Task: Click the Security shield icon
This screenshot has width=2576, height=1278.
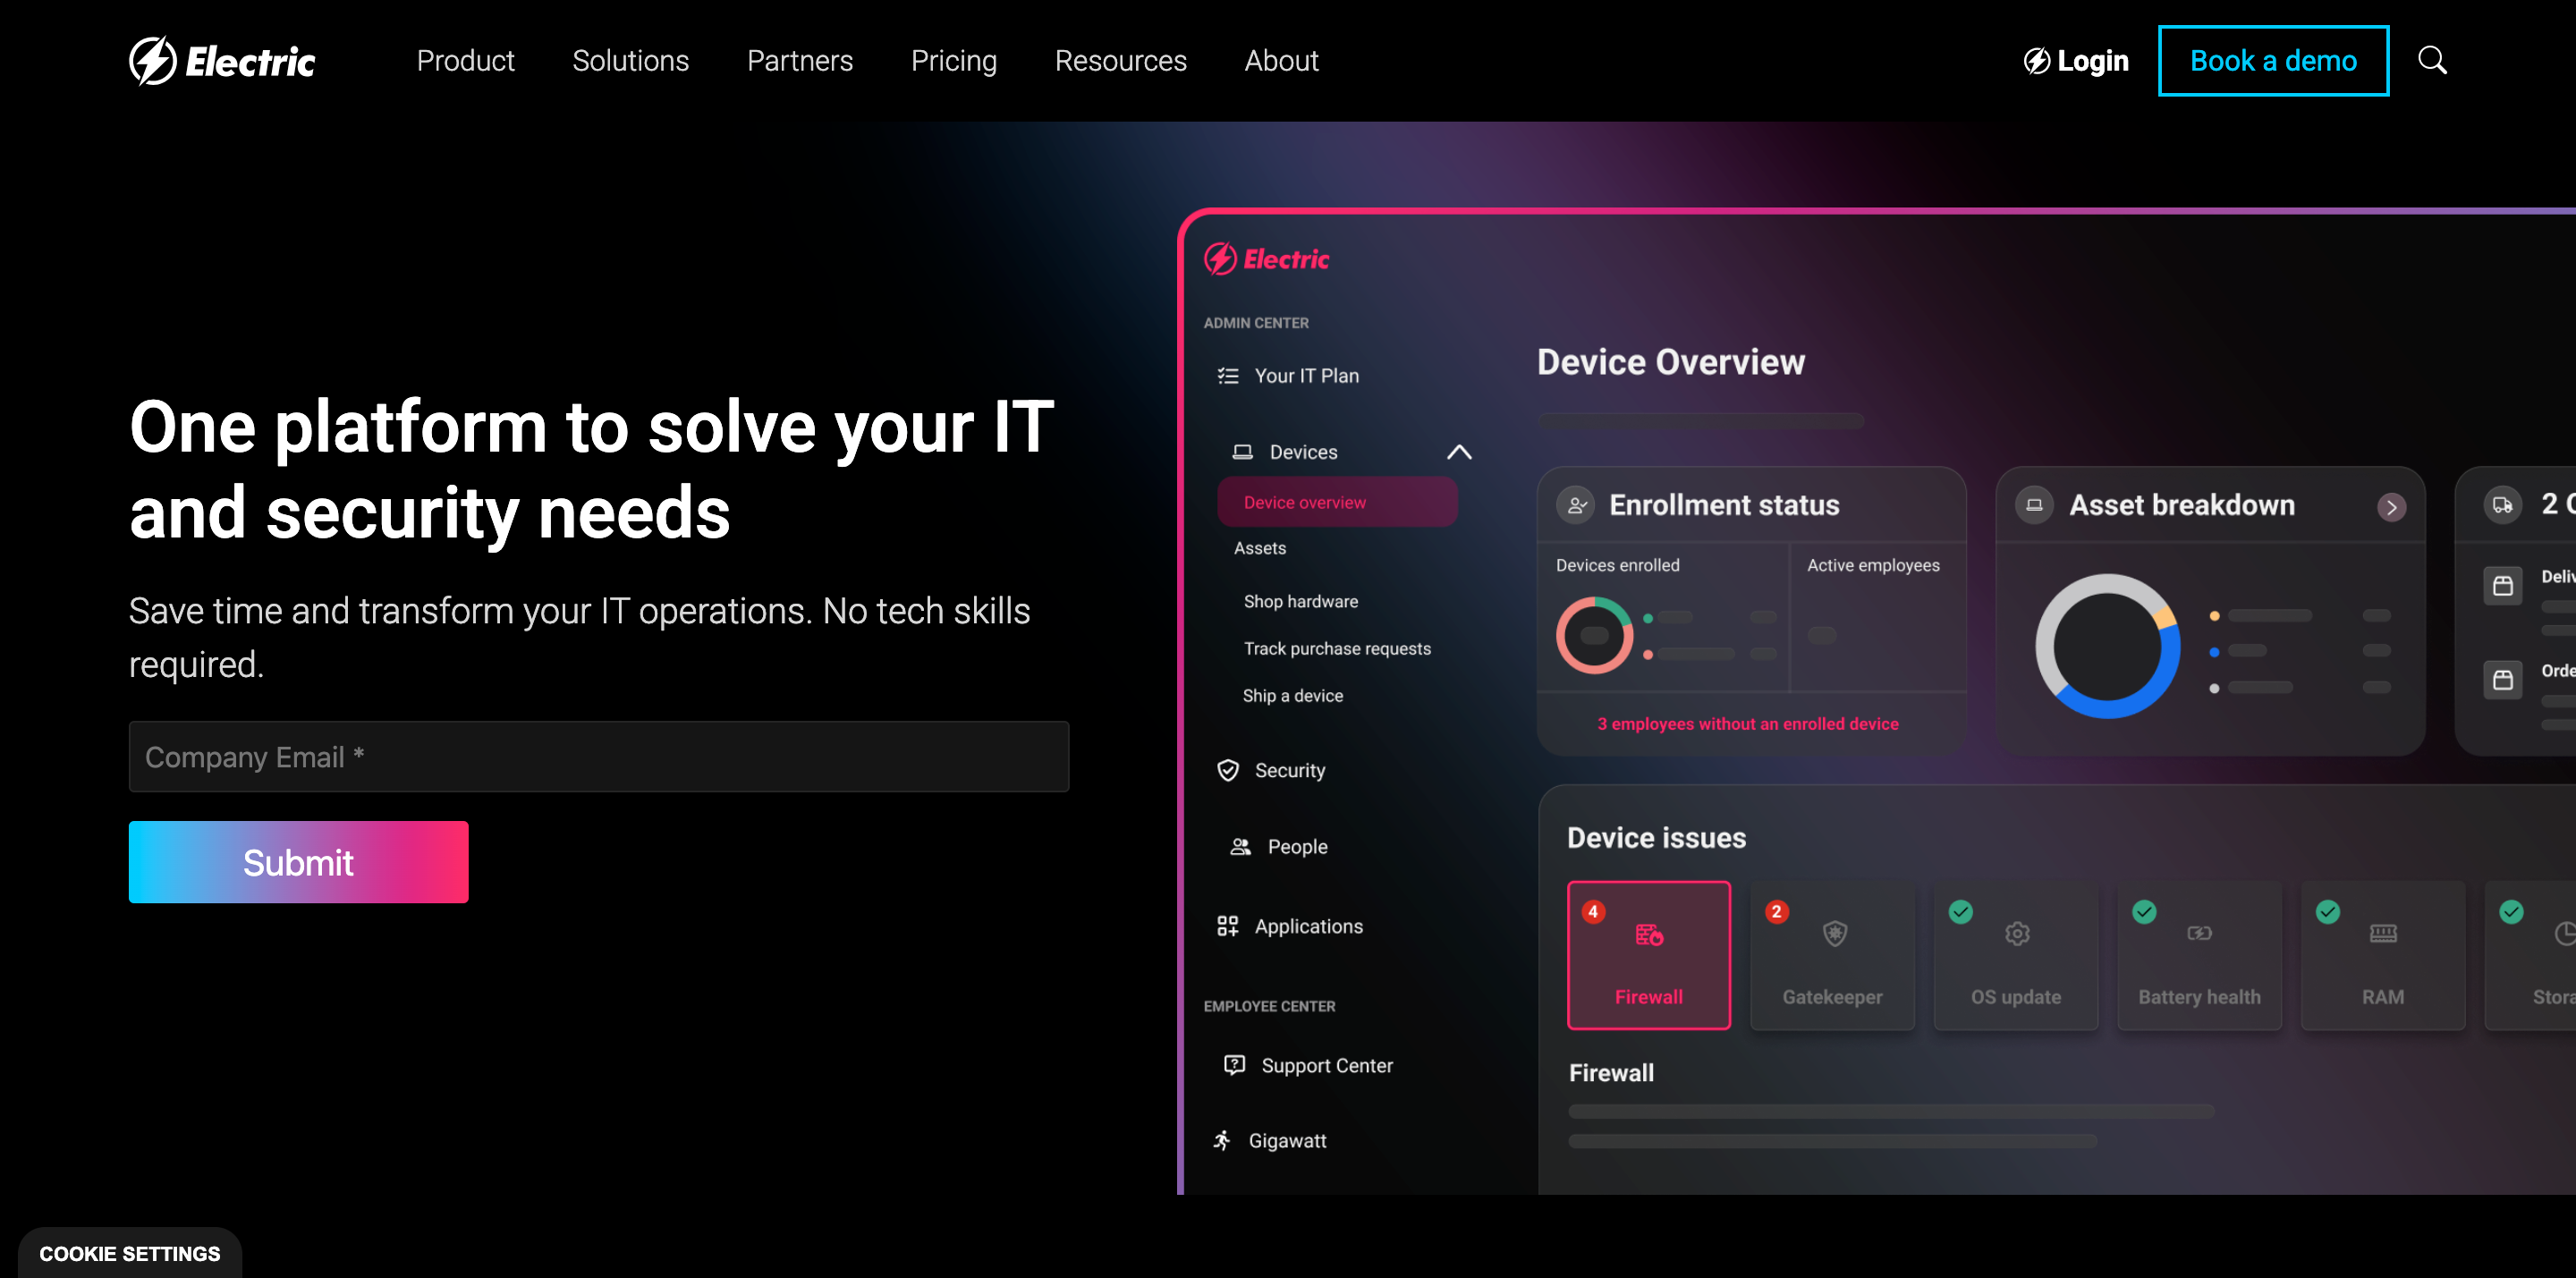Action: [x=1228, y=770]
